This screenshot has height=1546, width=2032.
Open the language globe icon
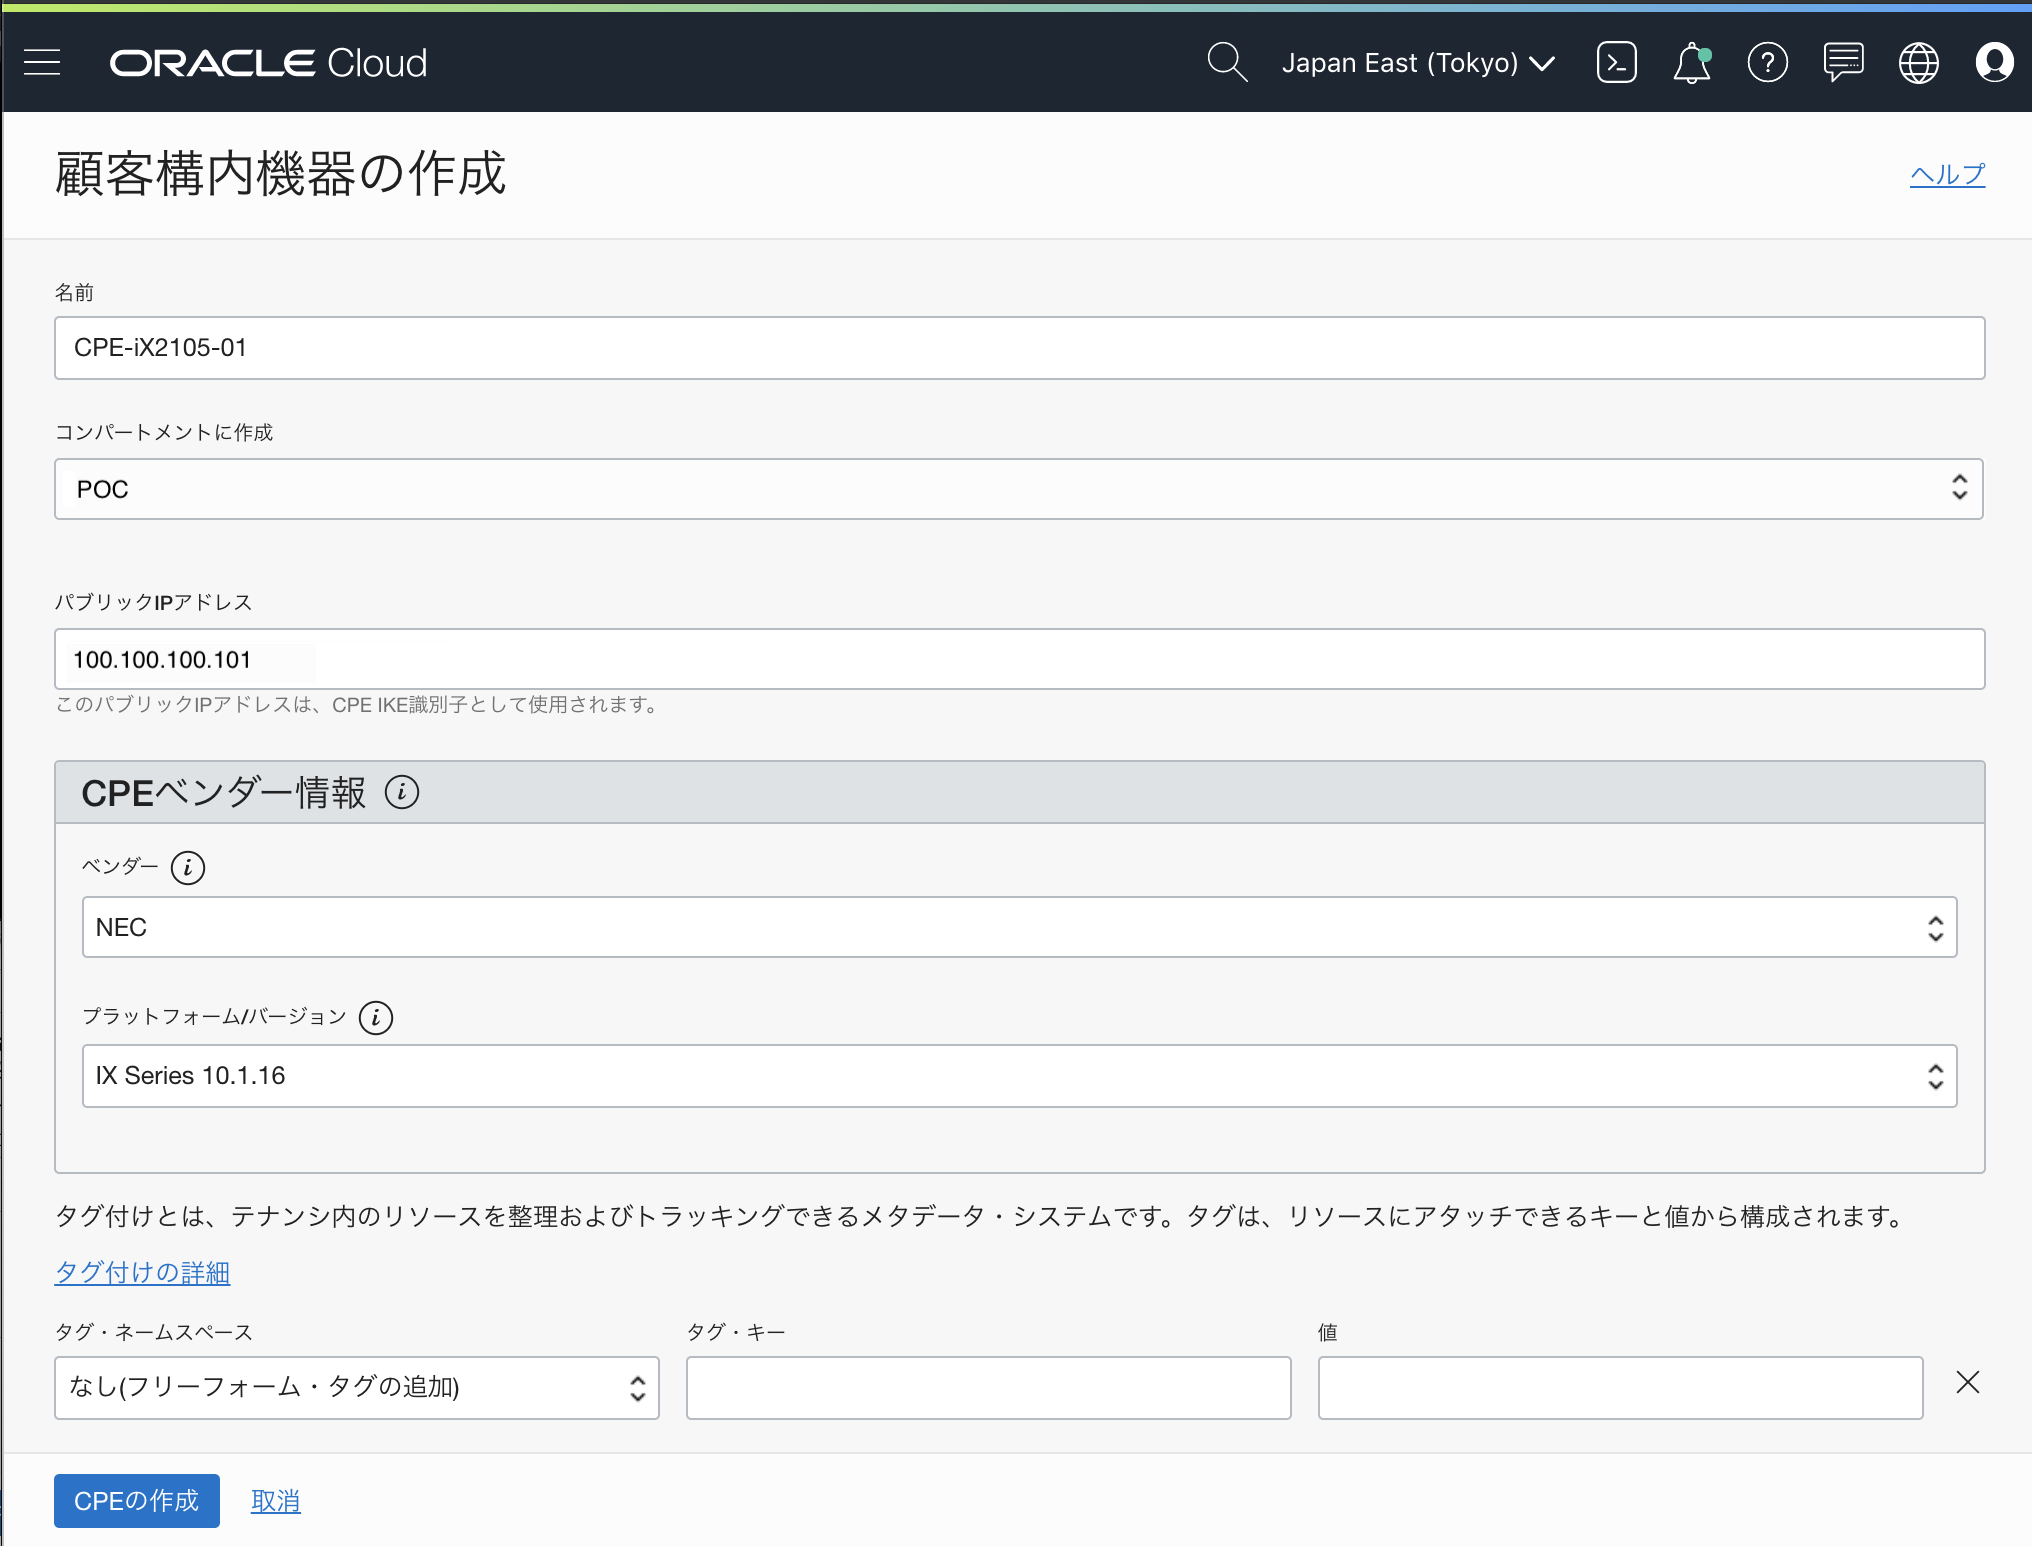click(x=1918, y=62)
